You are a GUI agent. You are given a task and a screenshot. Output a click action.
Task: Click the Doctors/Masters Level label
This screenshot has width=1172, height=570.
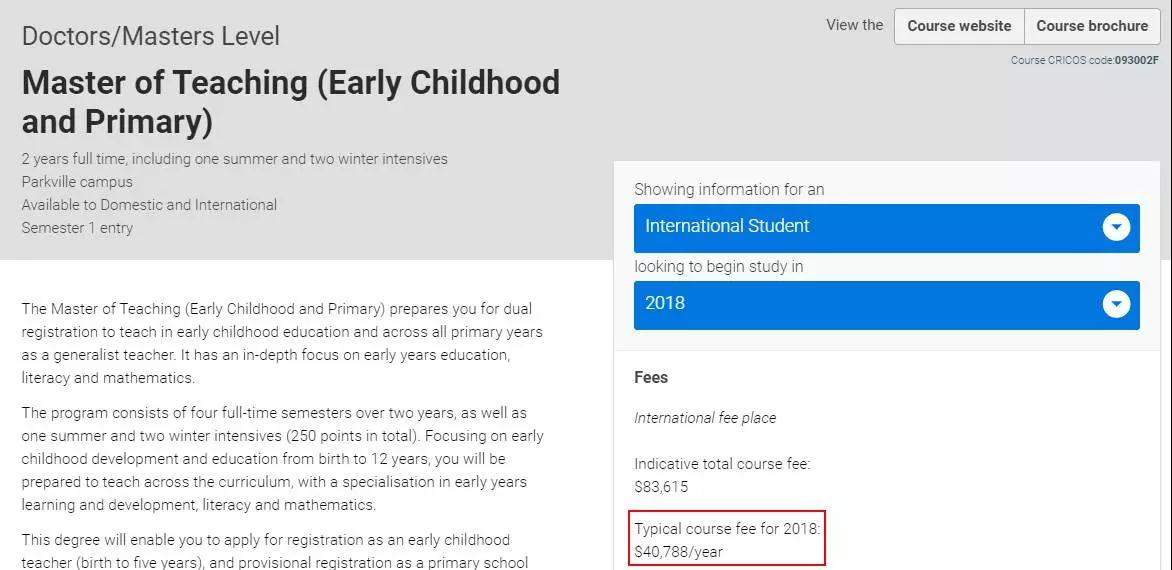pyautogui.click(x=151, y=36)
